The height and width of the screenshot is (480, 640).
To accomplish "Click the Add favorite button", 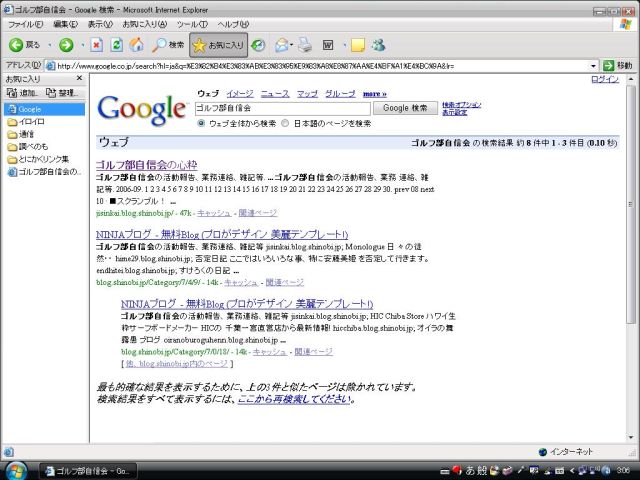I will coord(22,93).
